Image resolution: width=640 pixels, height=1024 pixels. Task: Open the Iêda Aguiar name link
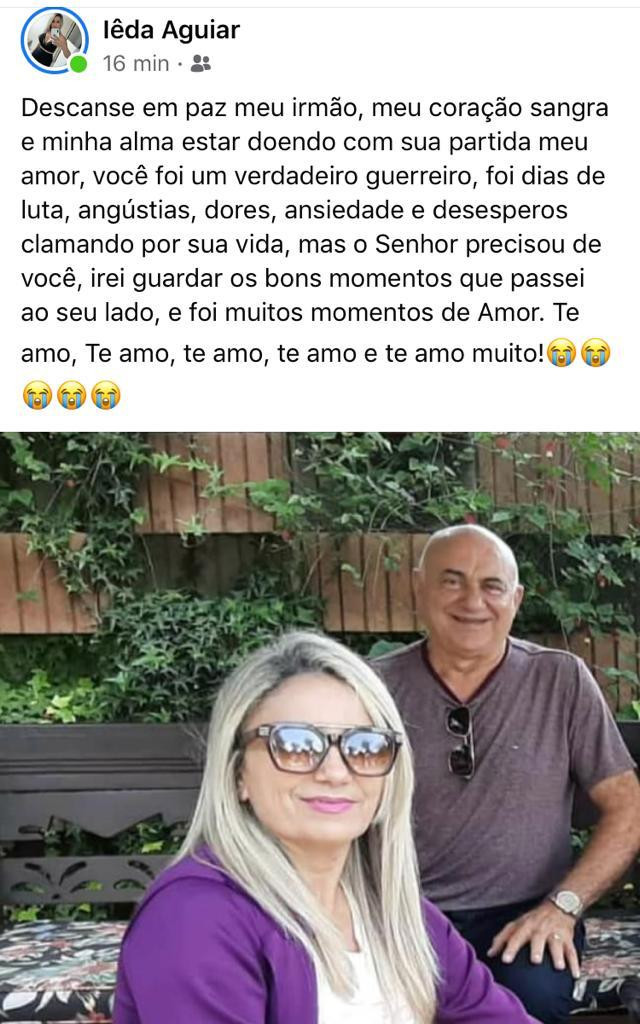[x=172, y=30]
